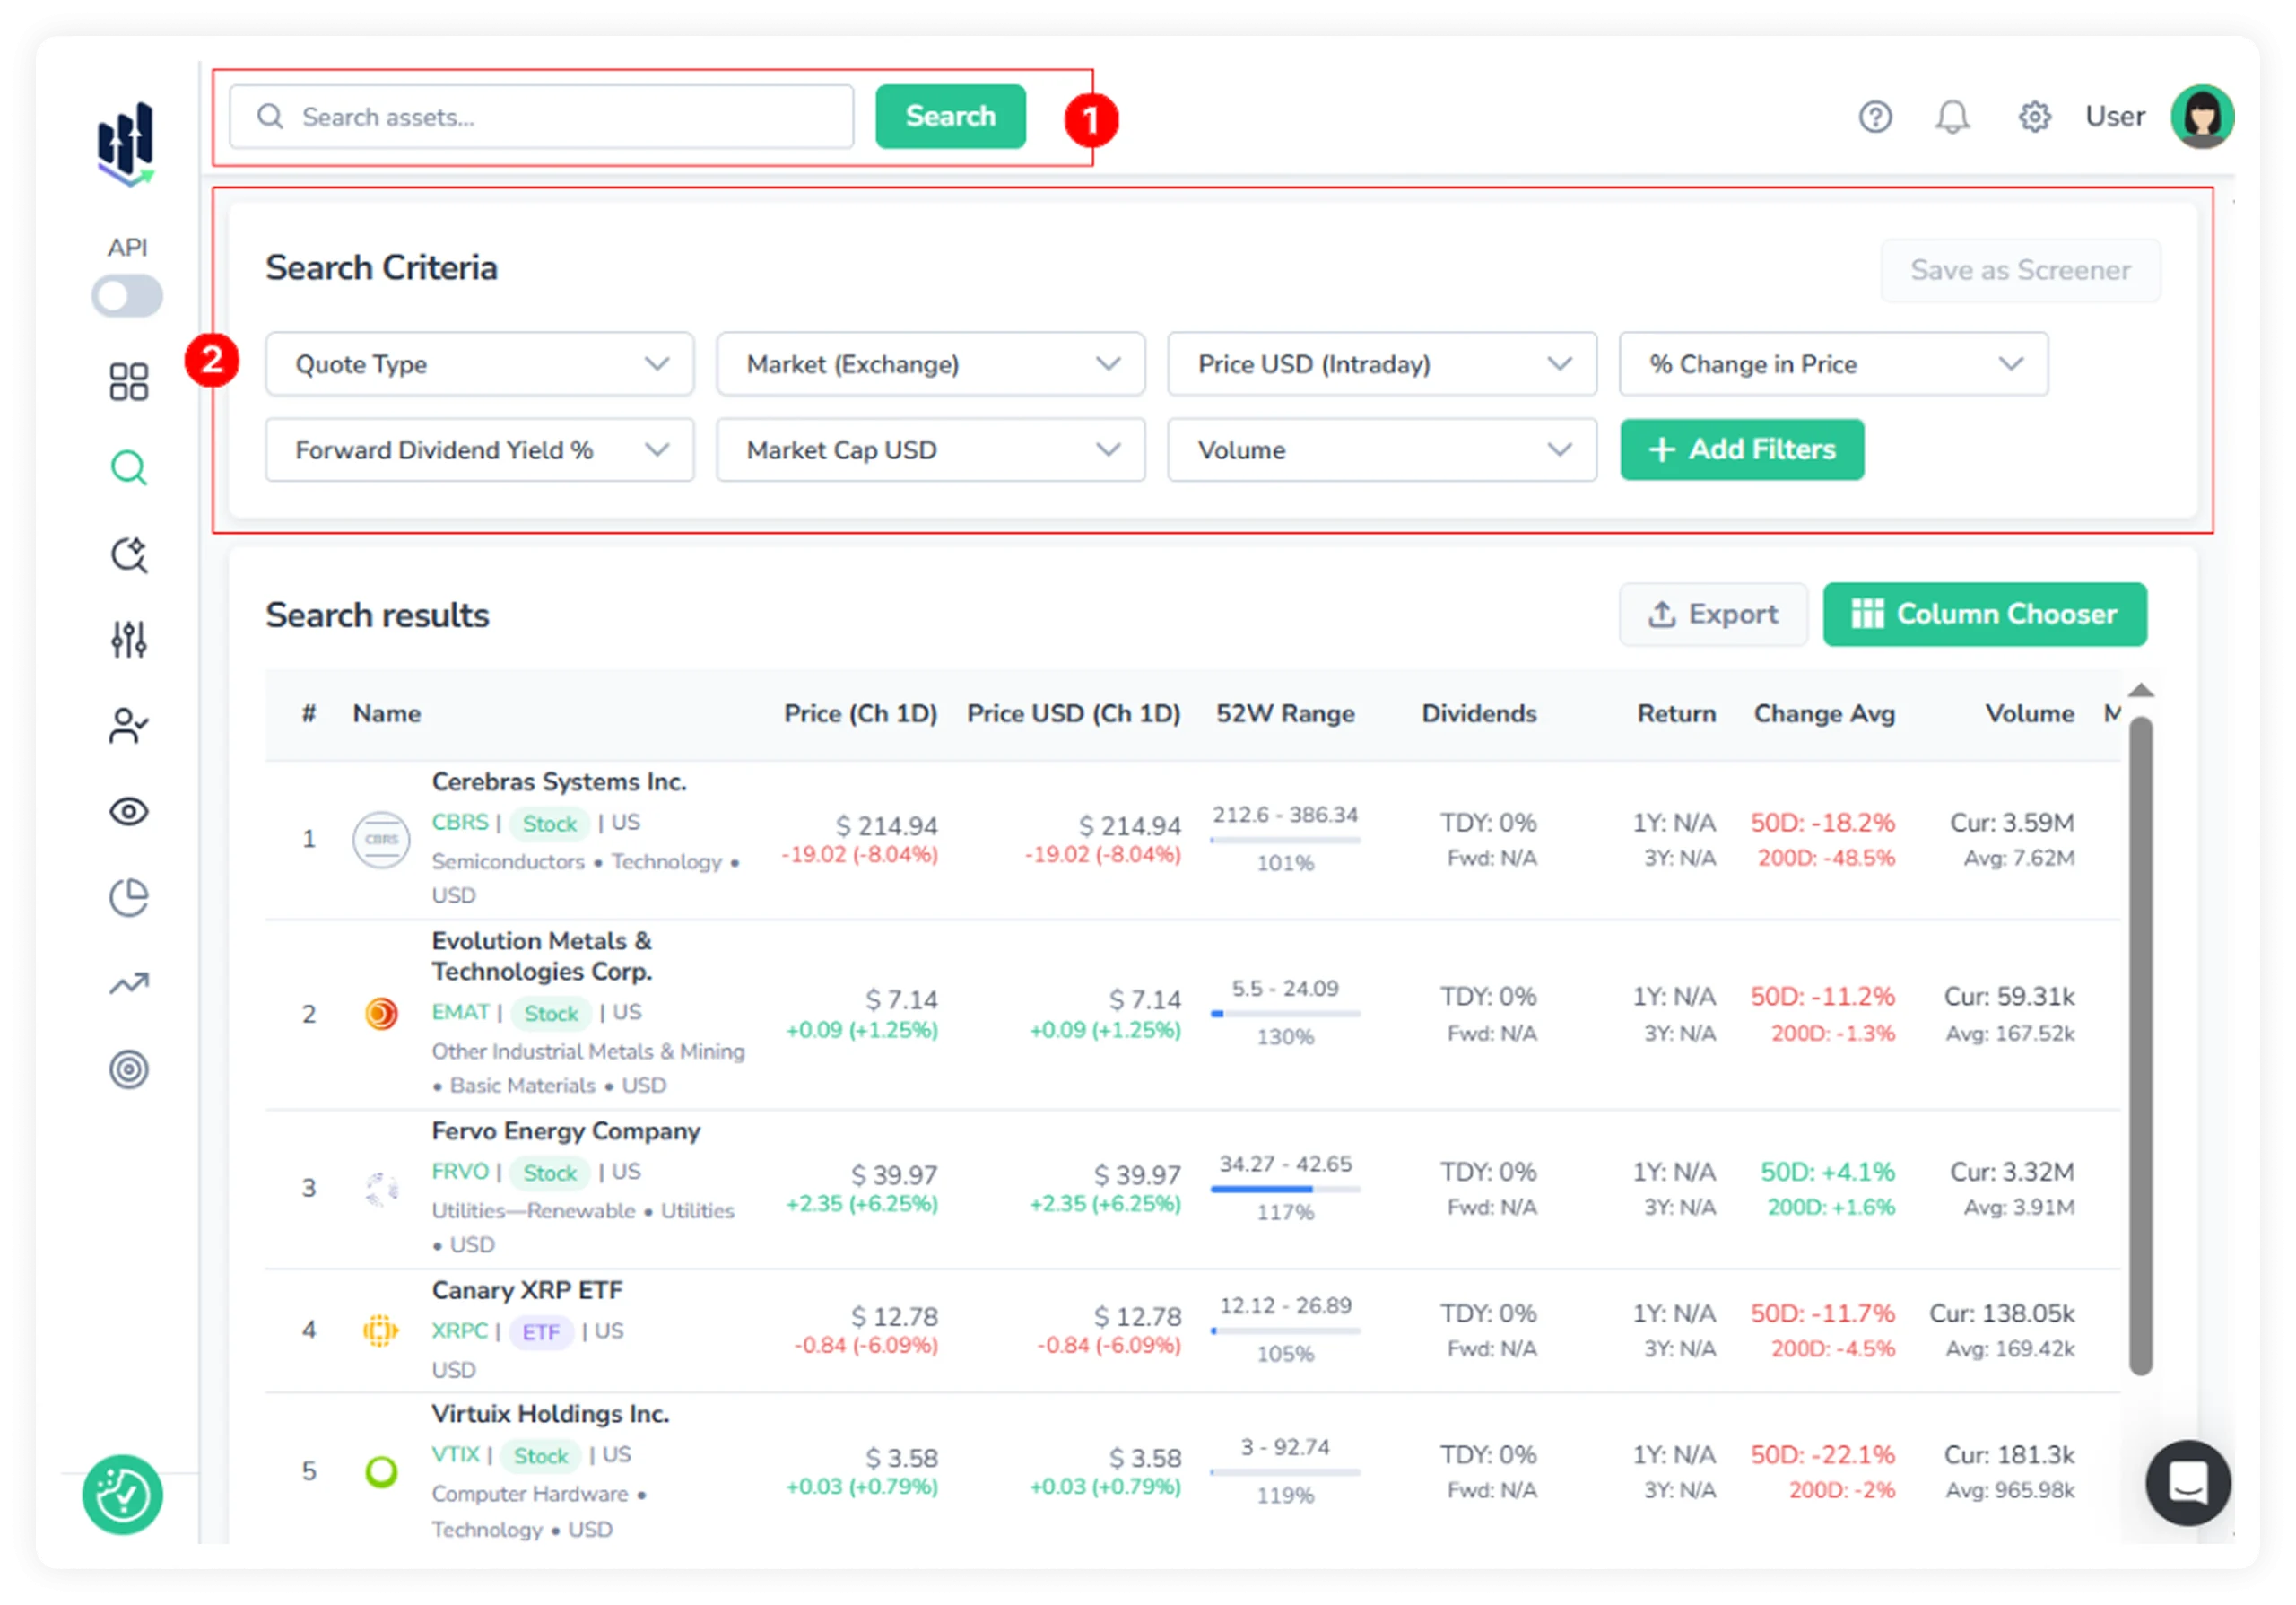
Task: Sort by the 52W Range column header
Action: 1285,714
